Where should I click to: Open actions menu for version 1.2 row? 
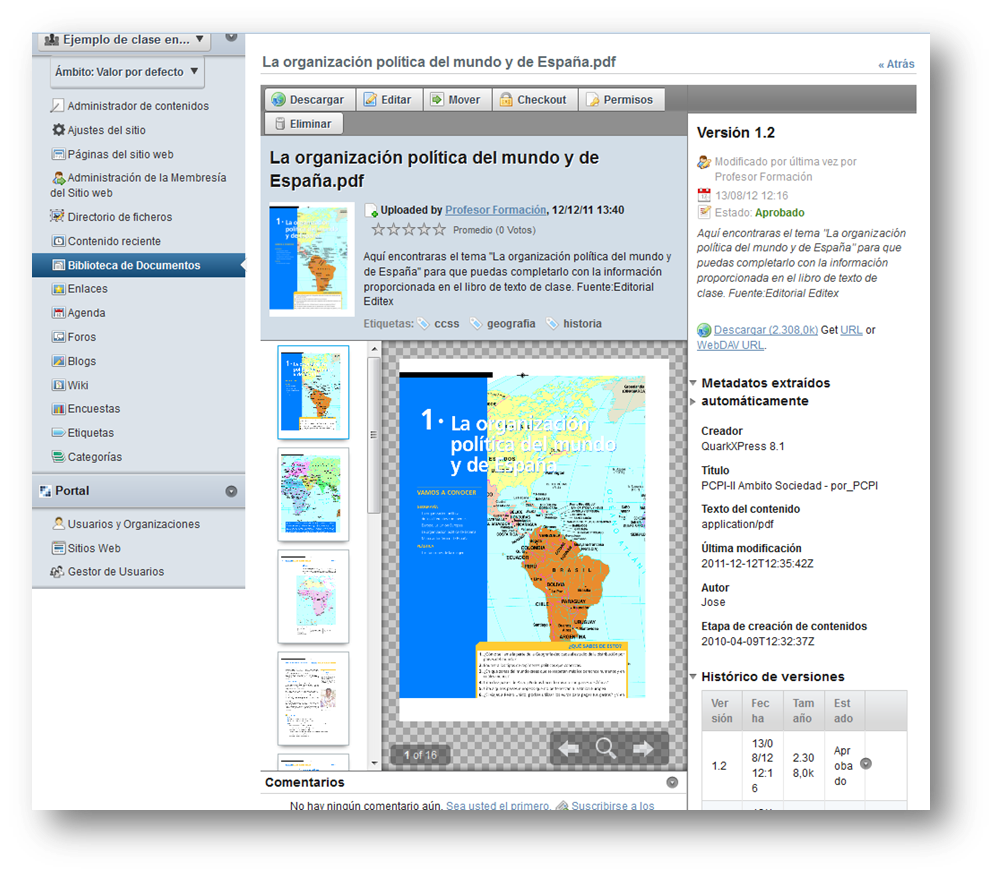click(x=866, y=763)
